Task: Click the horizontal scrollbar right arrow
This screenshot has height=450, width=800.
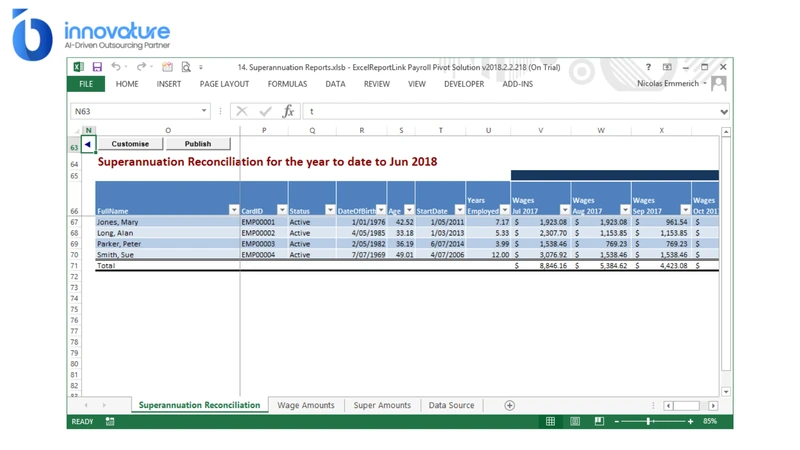Action: click(x=713, y=406)
